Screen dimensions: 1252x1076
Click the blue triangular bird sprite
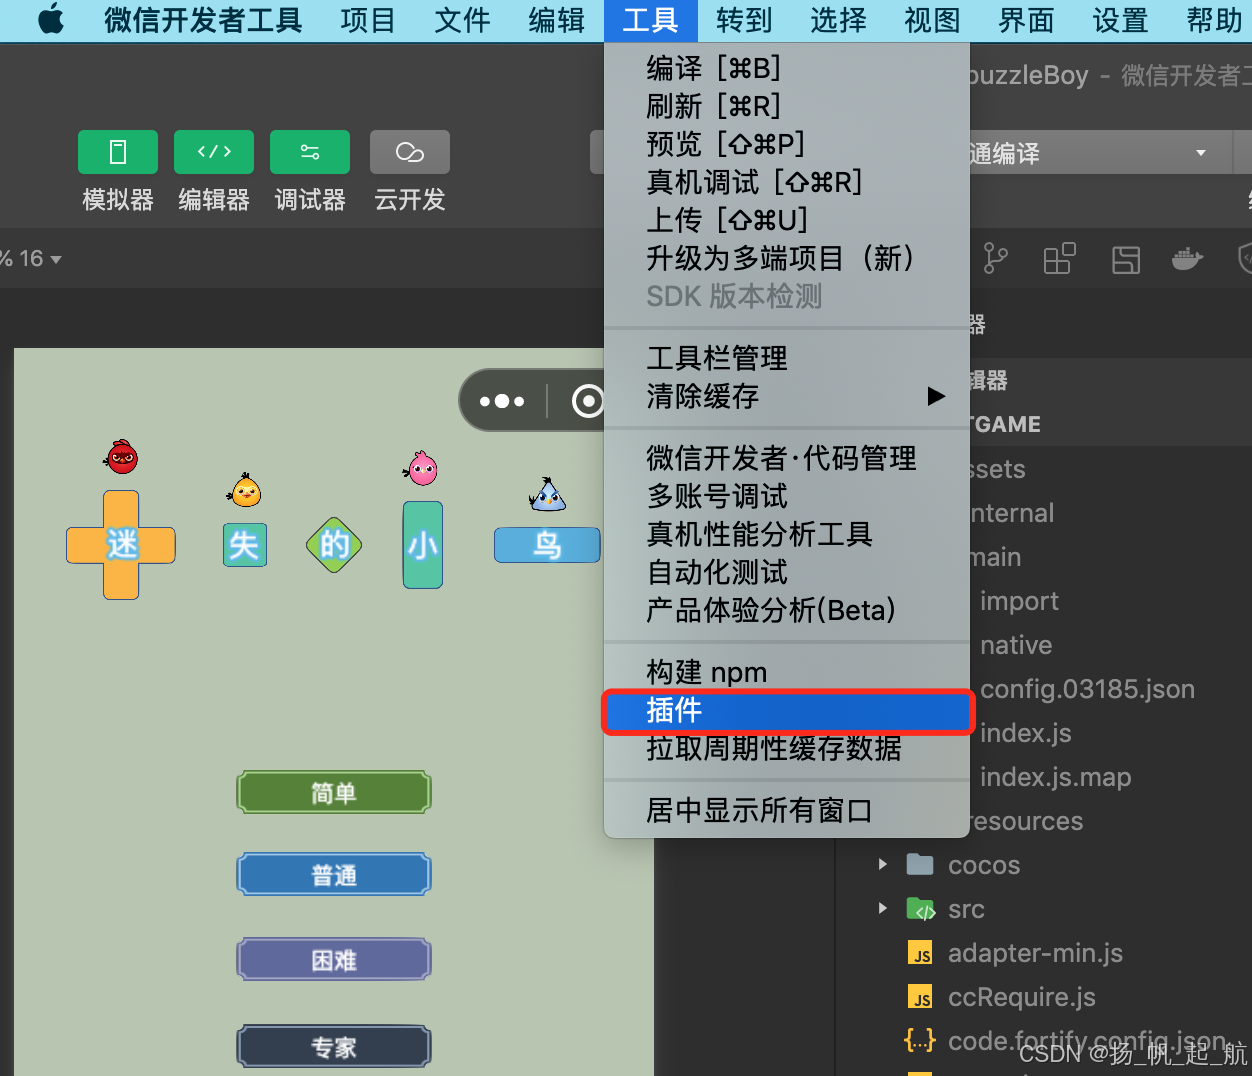click(x=547, y=494)
